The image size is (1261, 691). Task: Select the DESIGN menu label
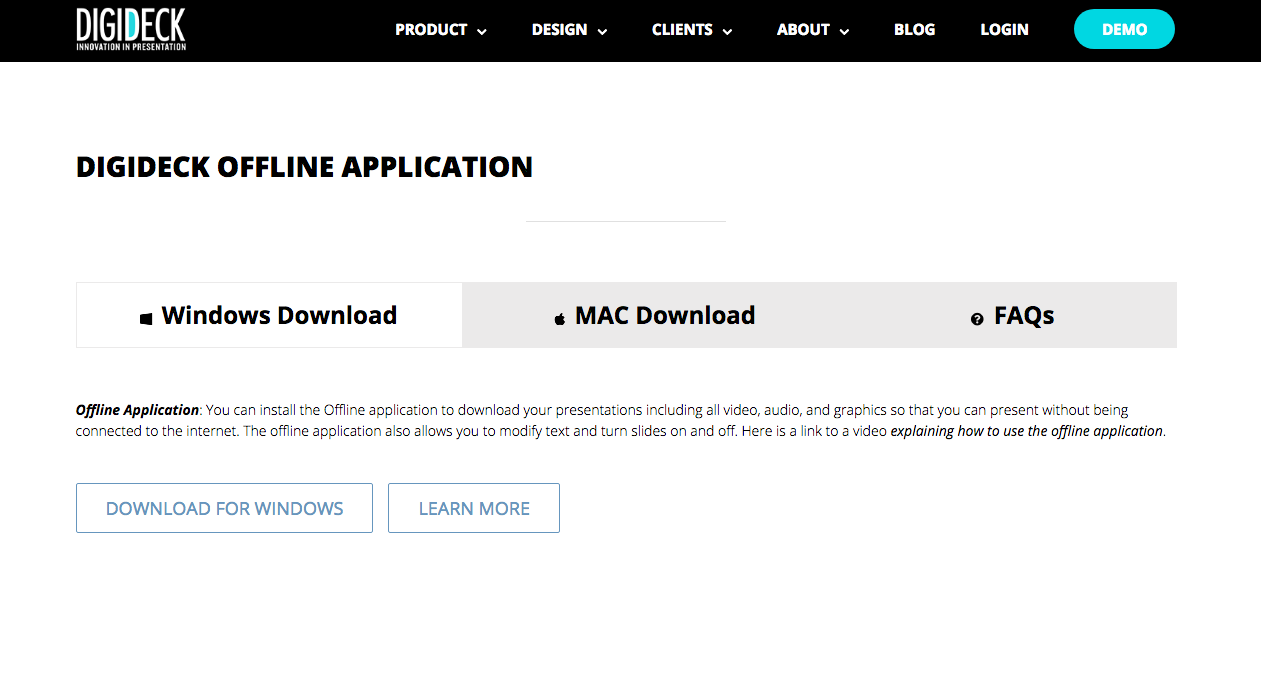[559, 30]
